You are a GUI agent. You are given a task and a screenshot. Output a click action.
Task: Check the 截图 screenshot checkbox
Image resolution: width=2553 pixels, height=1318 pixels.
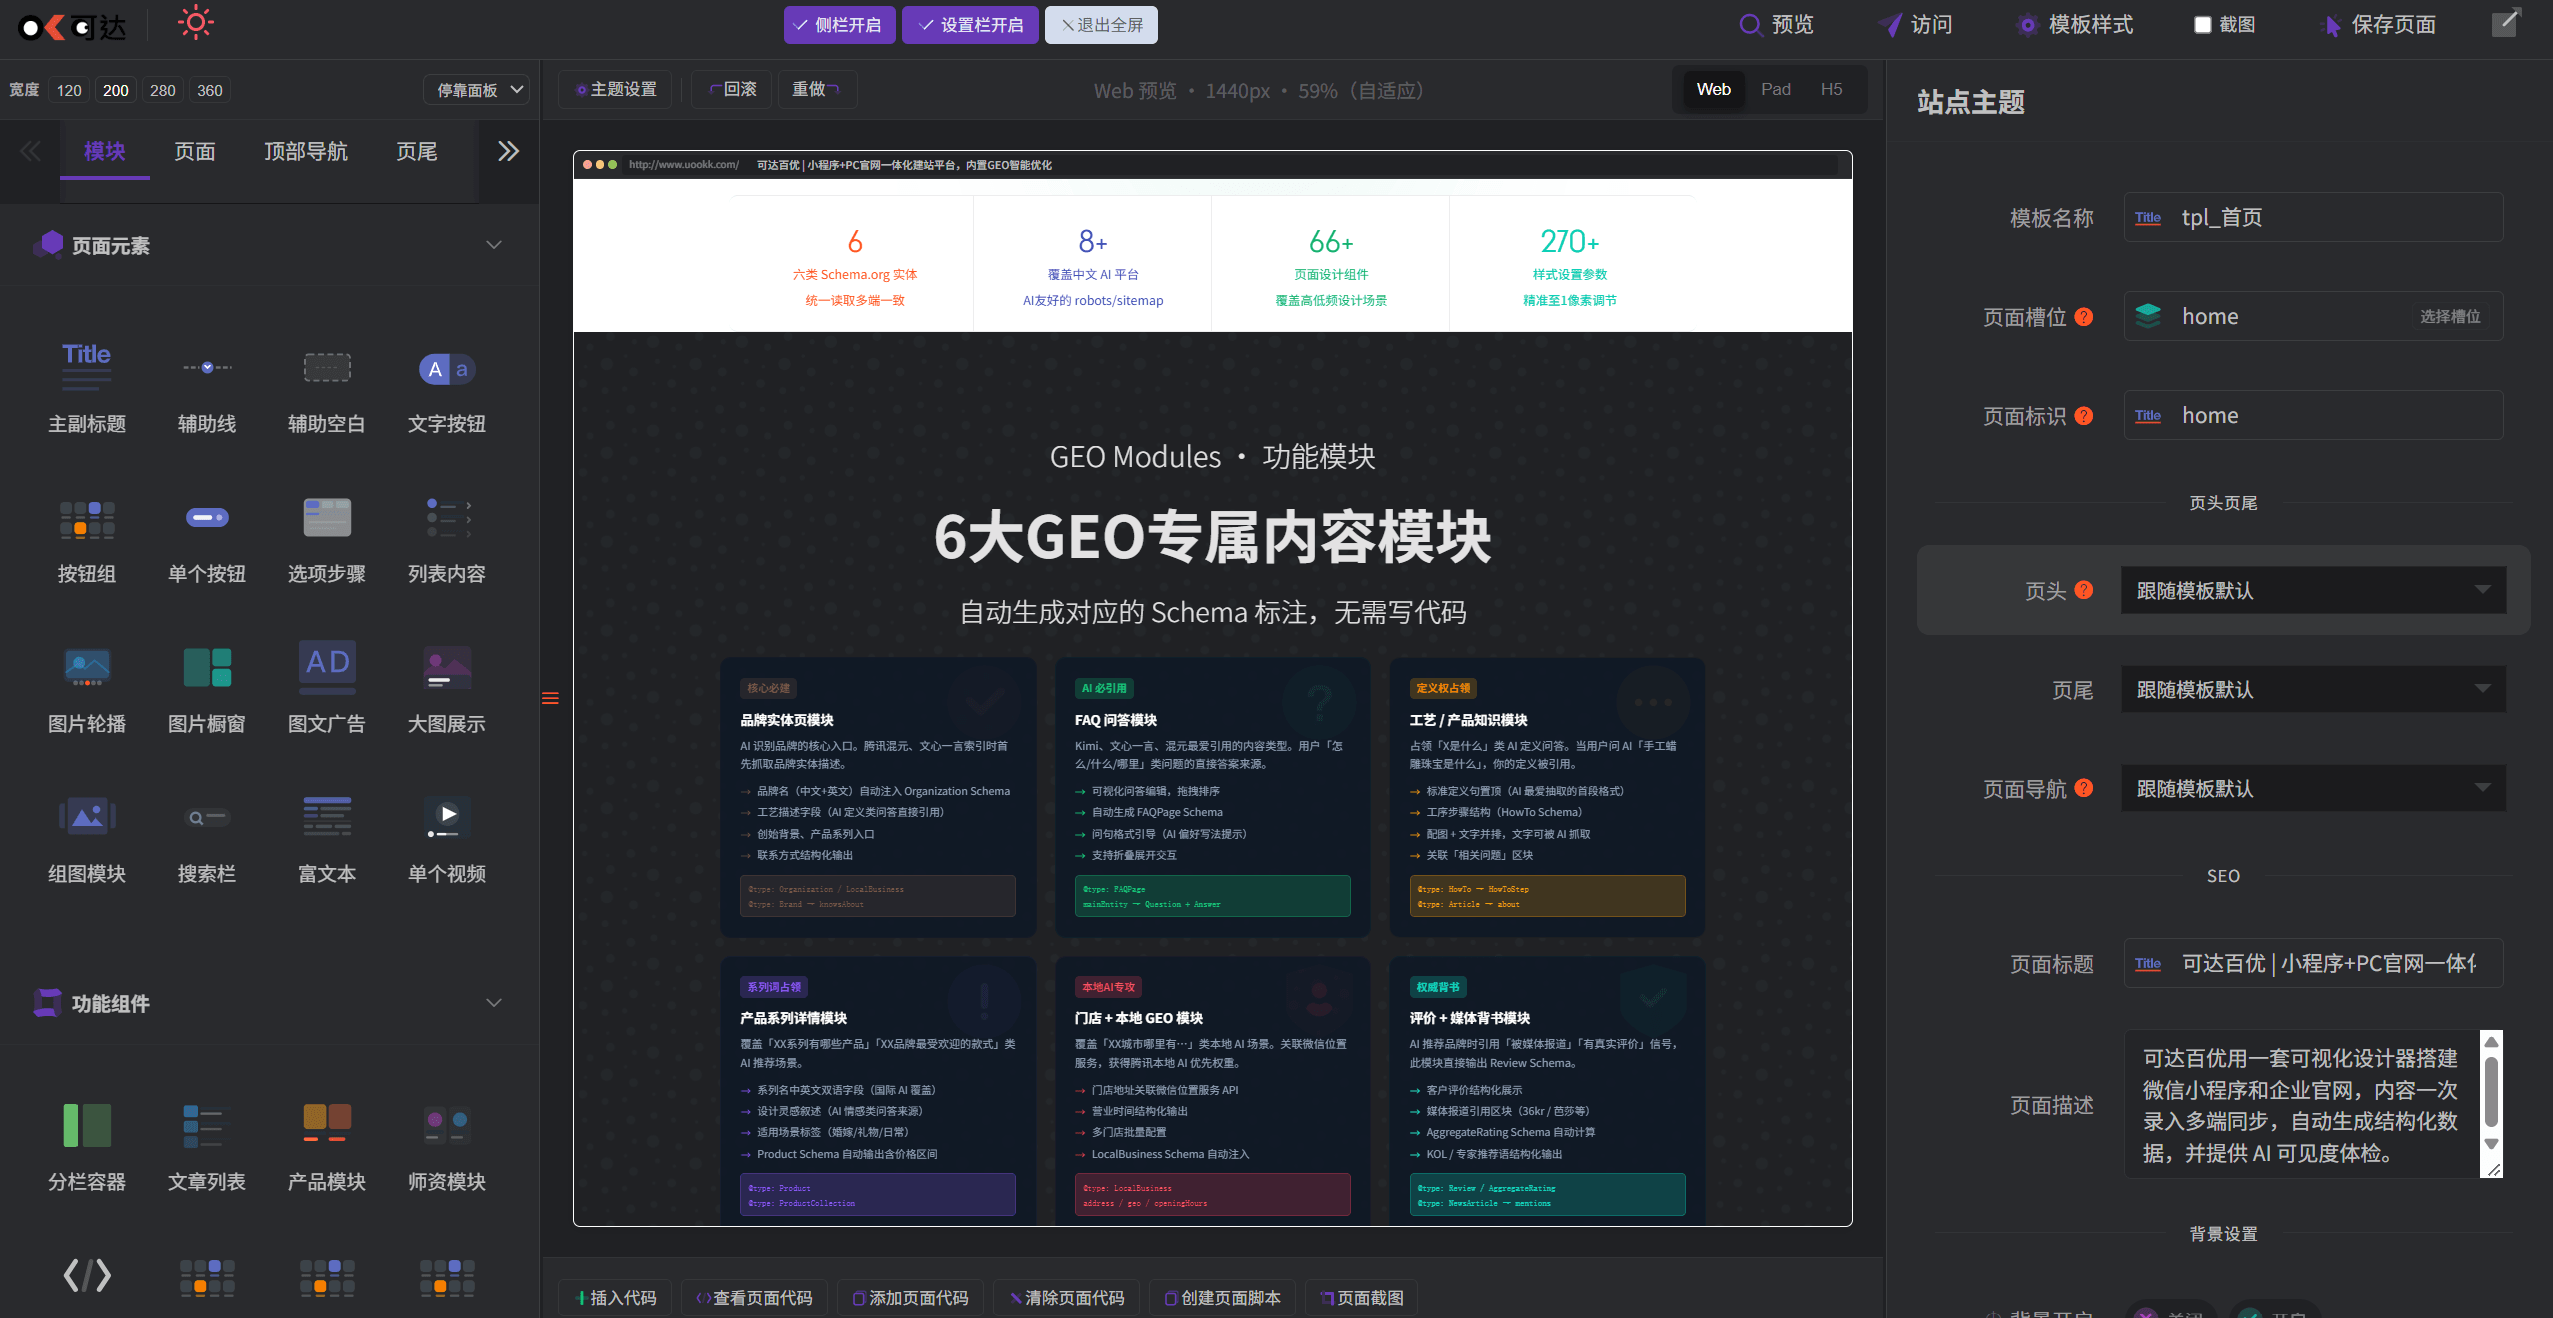pos(2202,25)
